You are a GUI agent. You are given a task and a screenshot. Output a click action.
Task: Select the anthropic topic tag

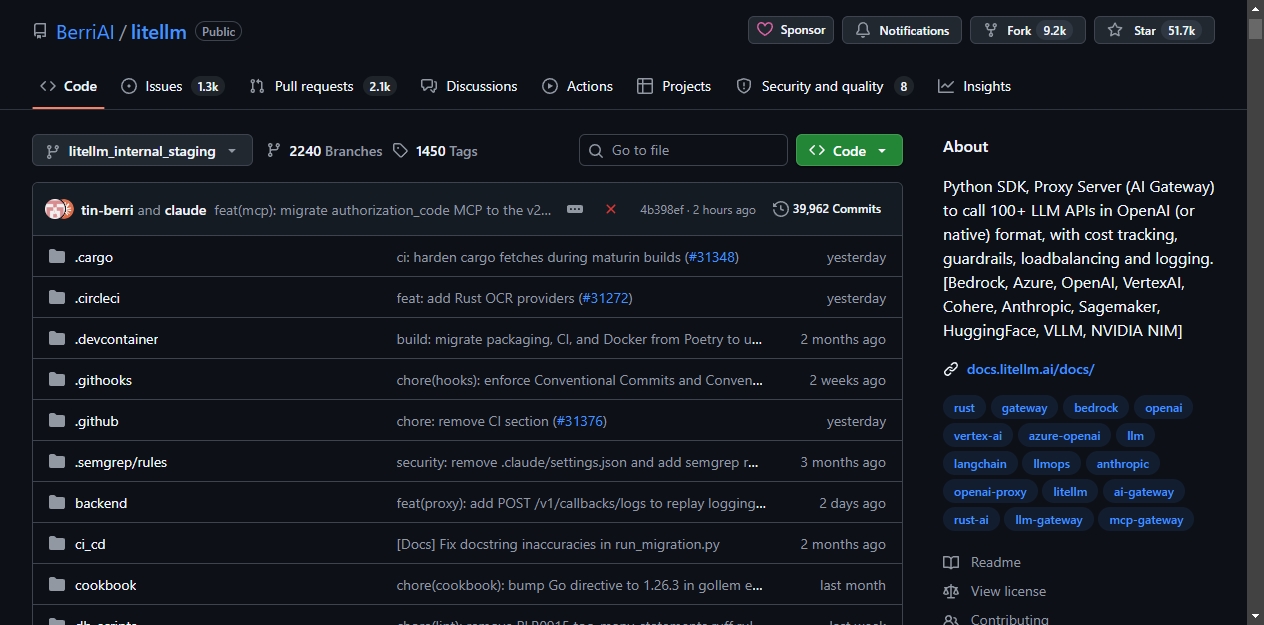(1123, 464)
